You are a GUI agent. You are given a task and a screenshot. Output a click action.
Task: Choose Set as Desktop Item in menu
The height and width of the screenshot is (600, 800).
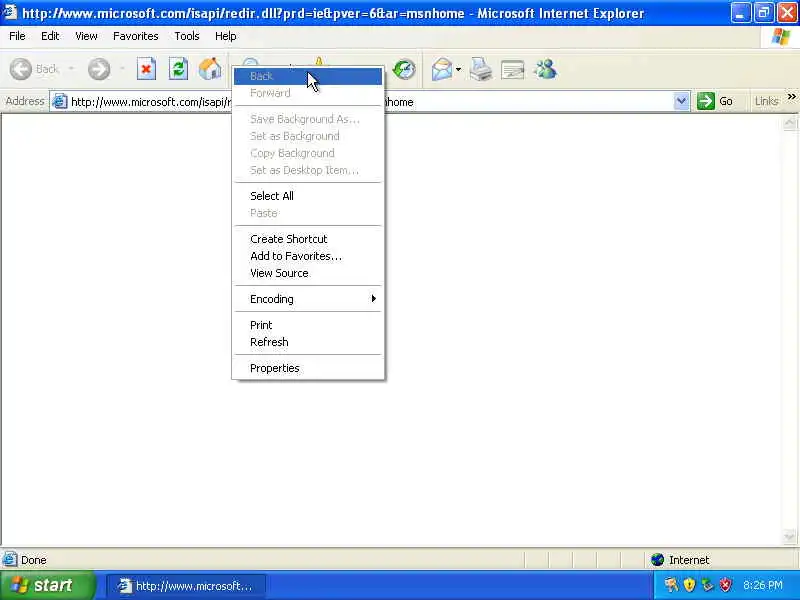308,170
